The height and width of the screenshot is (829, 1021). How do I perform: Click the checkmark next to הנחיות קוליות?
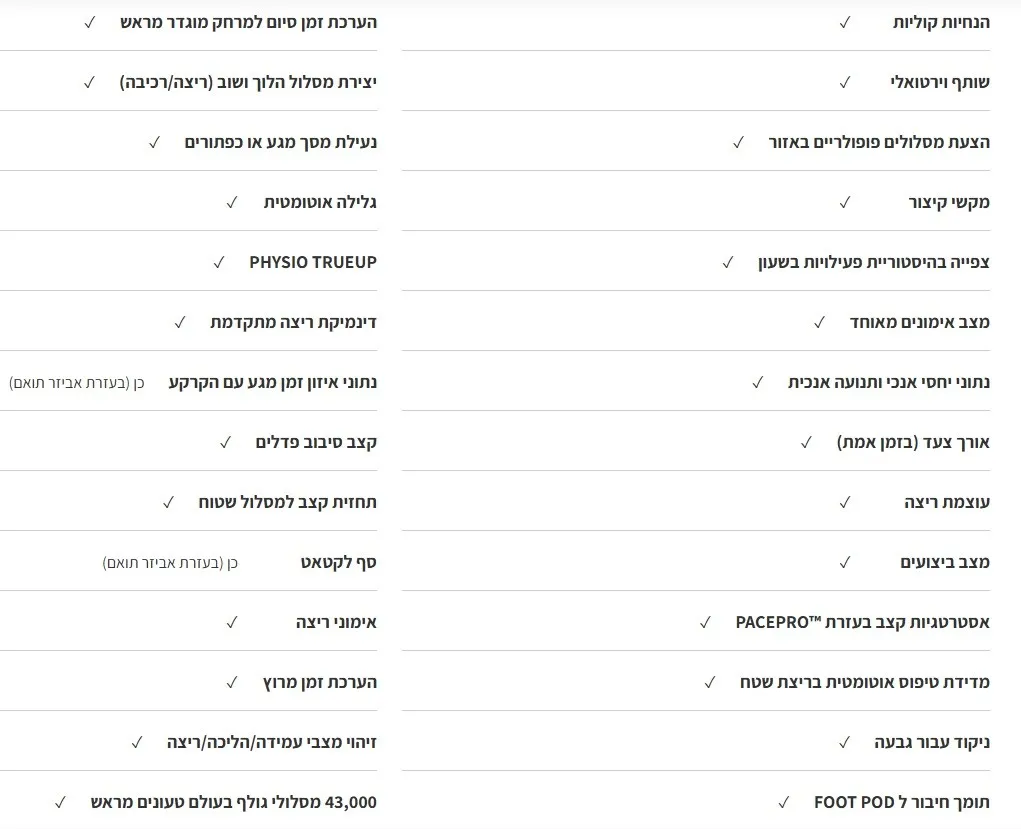coord(845,22)
